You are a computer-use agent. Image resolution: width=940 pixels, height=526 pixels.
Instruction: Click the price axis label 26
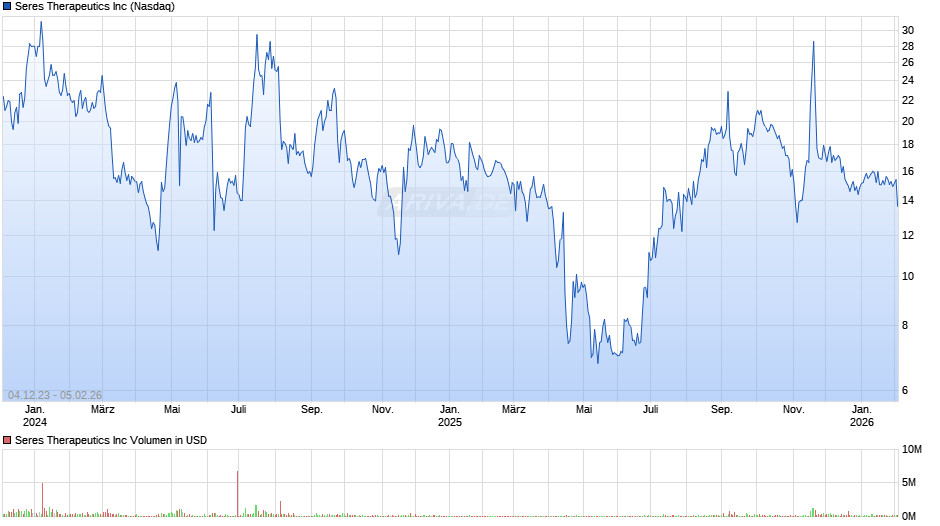(x=908, y=62)
